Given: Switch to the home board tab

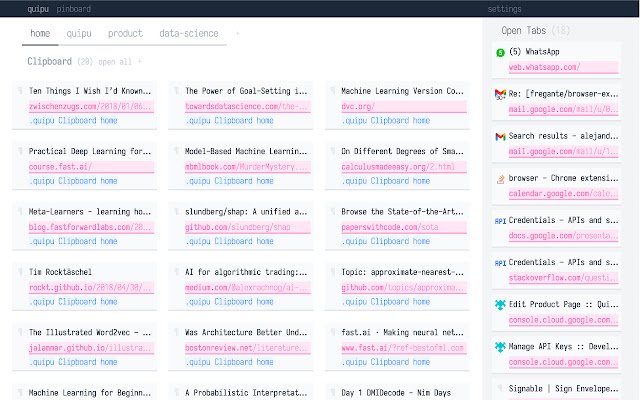Looking at the screenshot, I should [x=40, y=33].
